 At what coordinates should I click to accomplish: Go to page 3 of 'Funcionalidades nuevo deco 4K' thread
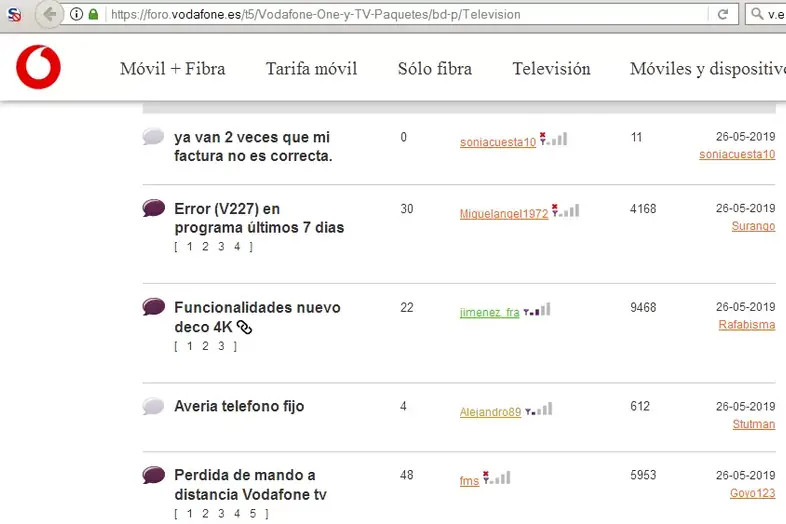tap(221, 346)
